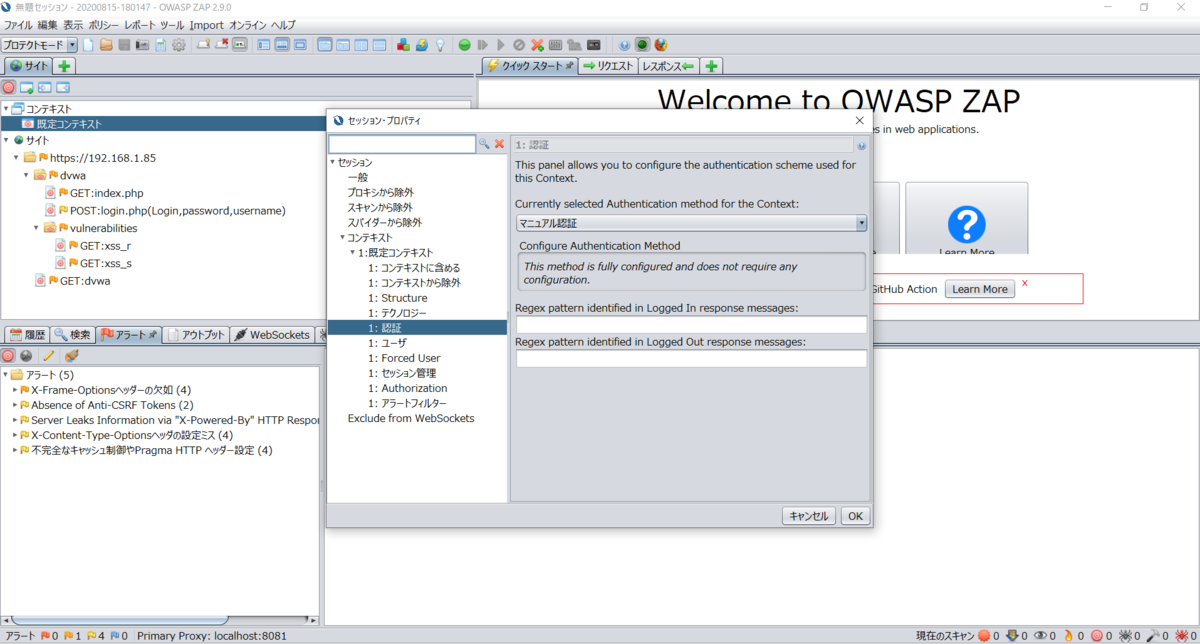Click the Snapshot Session camera icon

(142, 45)
